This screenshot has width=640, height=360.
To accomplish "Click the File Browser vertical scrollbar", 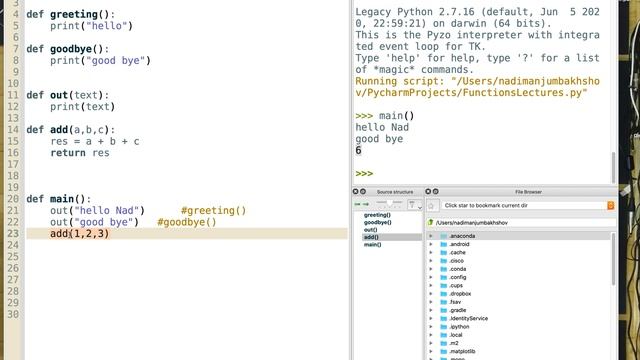I will 613,259.
